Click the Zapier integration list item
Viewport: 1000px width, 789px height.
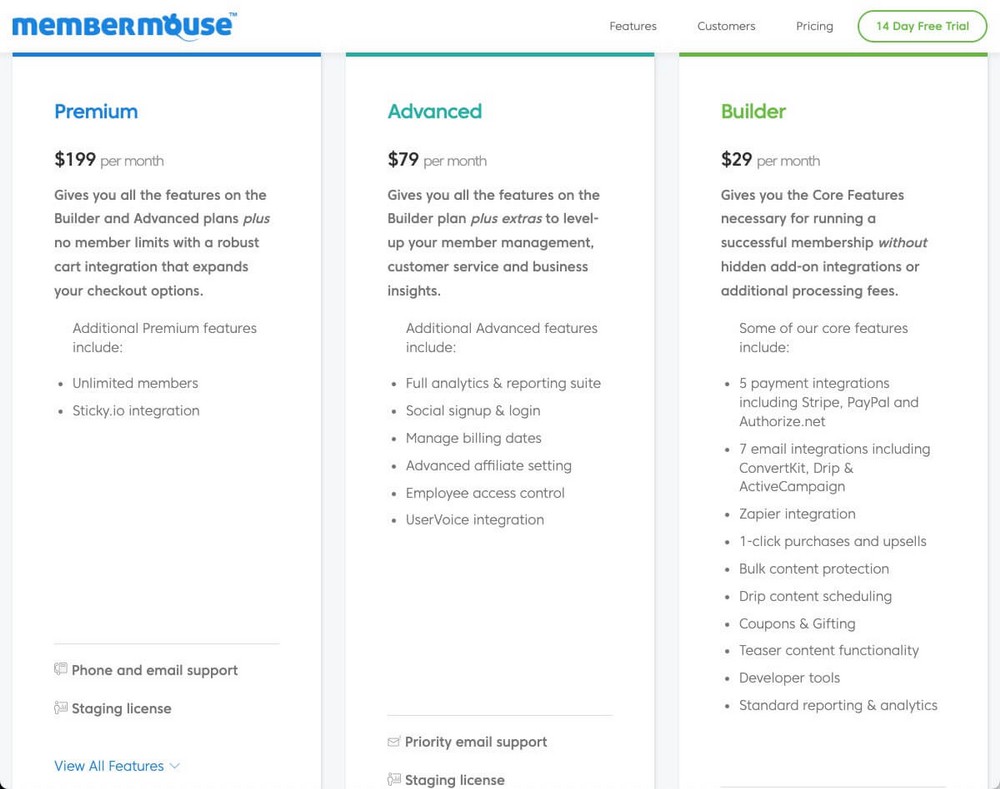point(797,513)
